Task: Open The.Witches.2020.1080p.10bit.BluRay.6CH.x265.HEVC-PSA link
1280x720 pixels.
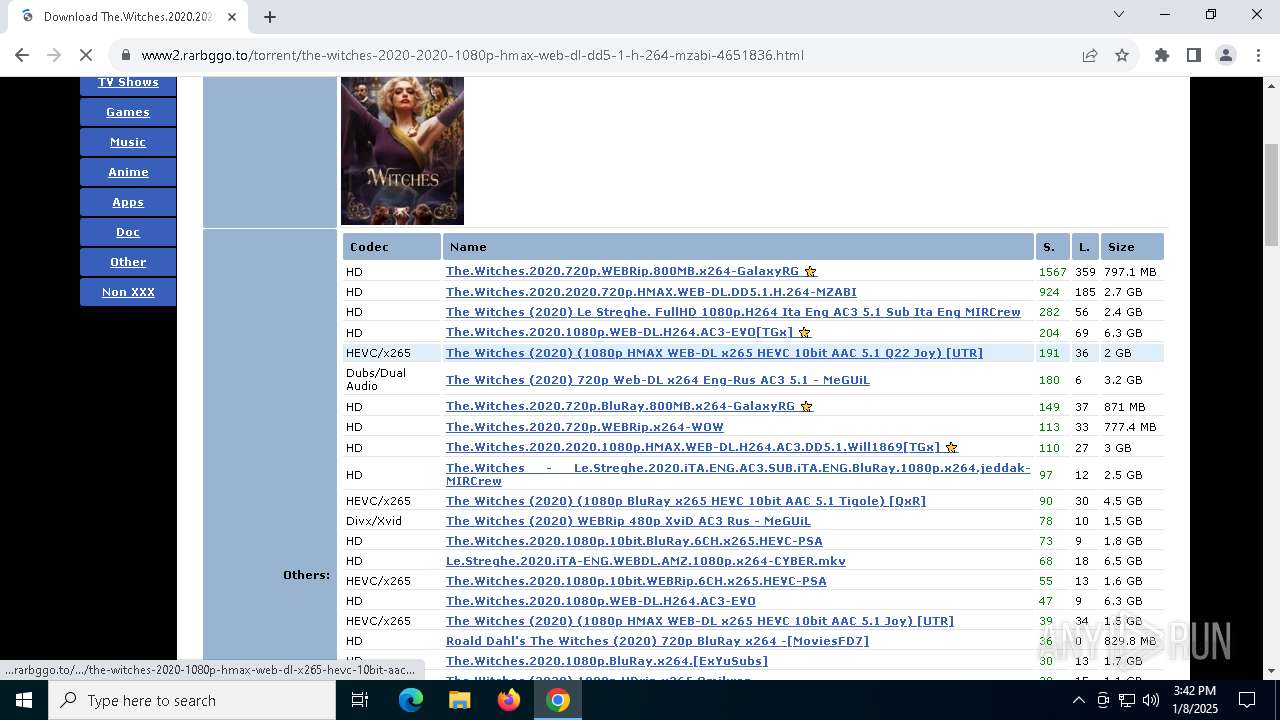Action: [x=634, y=541]
